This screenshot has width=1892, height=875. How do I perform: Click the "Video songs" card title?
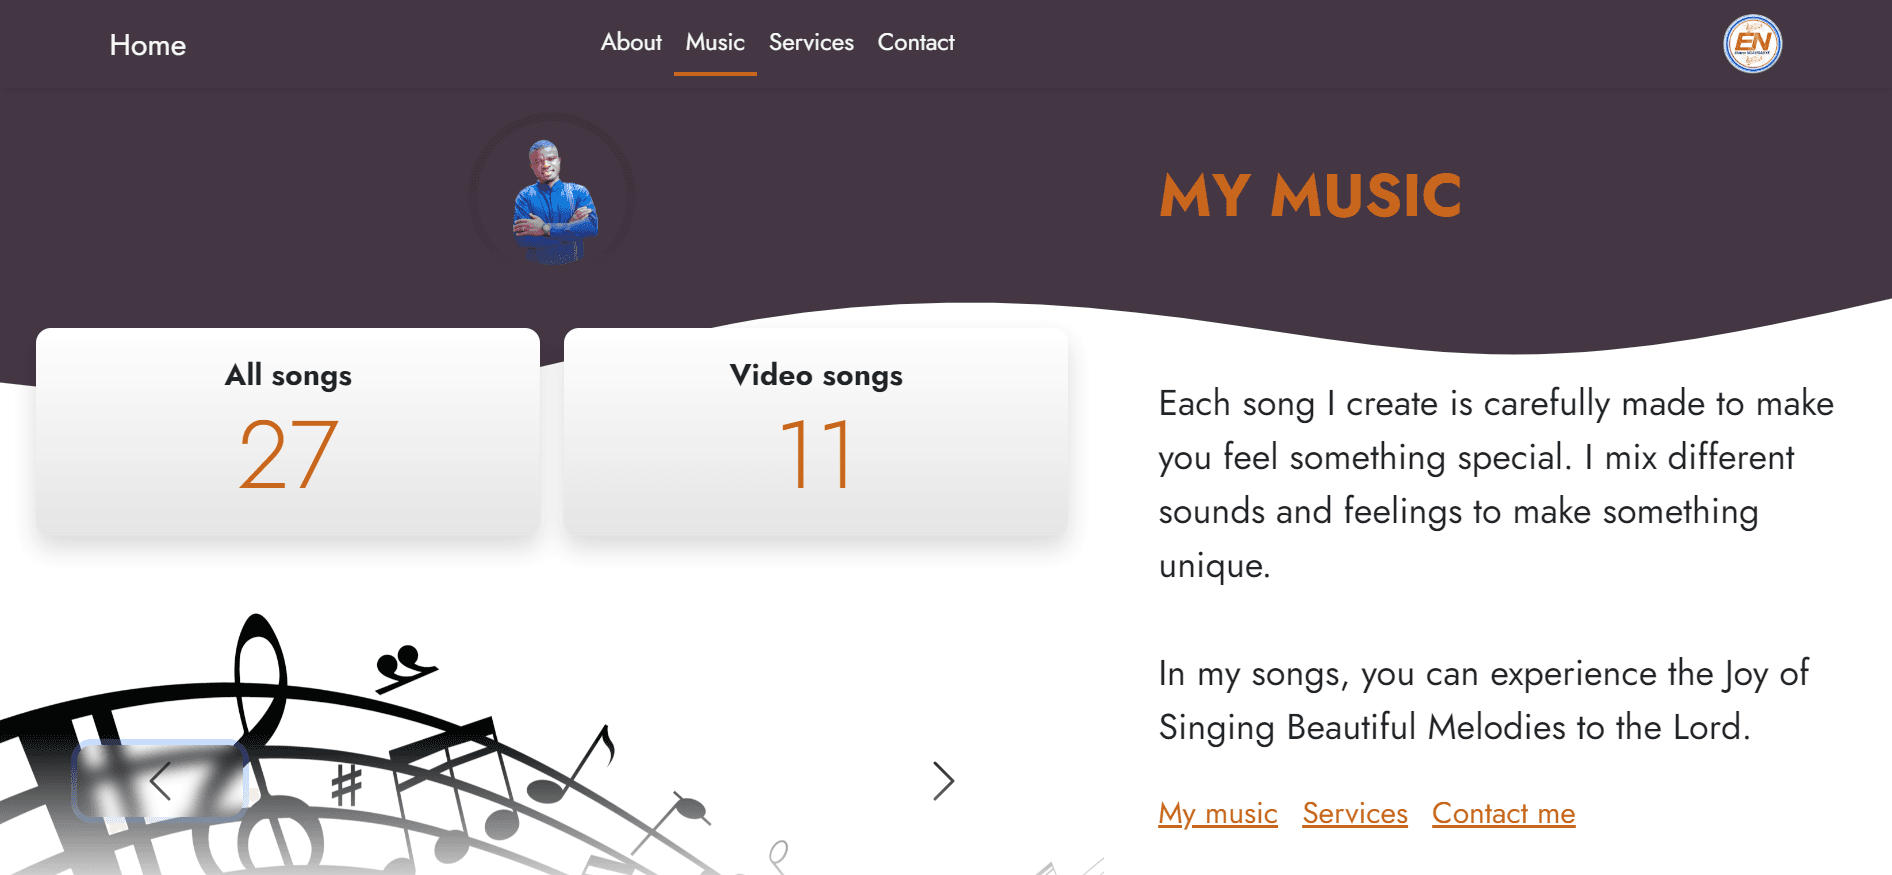pyautogui.click(x=816, y=375)
